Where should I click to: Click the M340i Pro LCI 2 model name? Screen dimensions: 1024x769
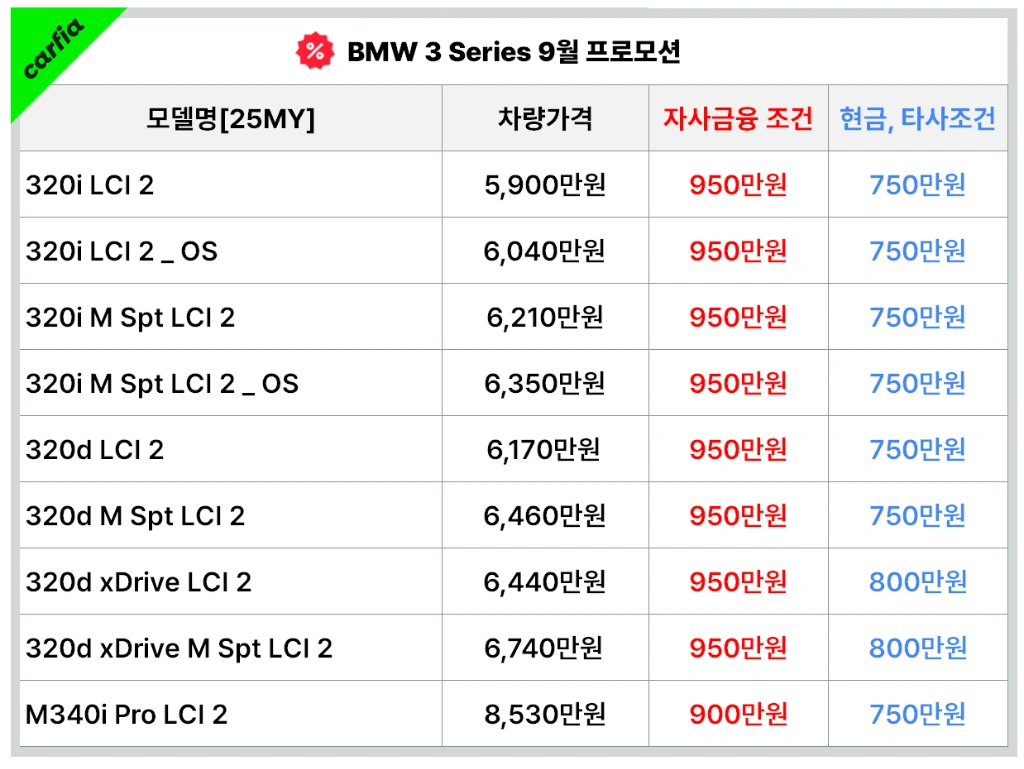coord(126,714)
